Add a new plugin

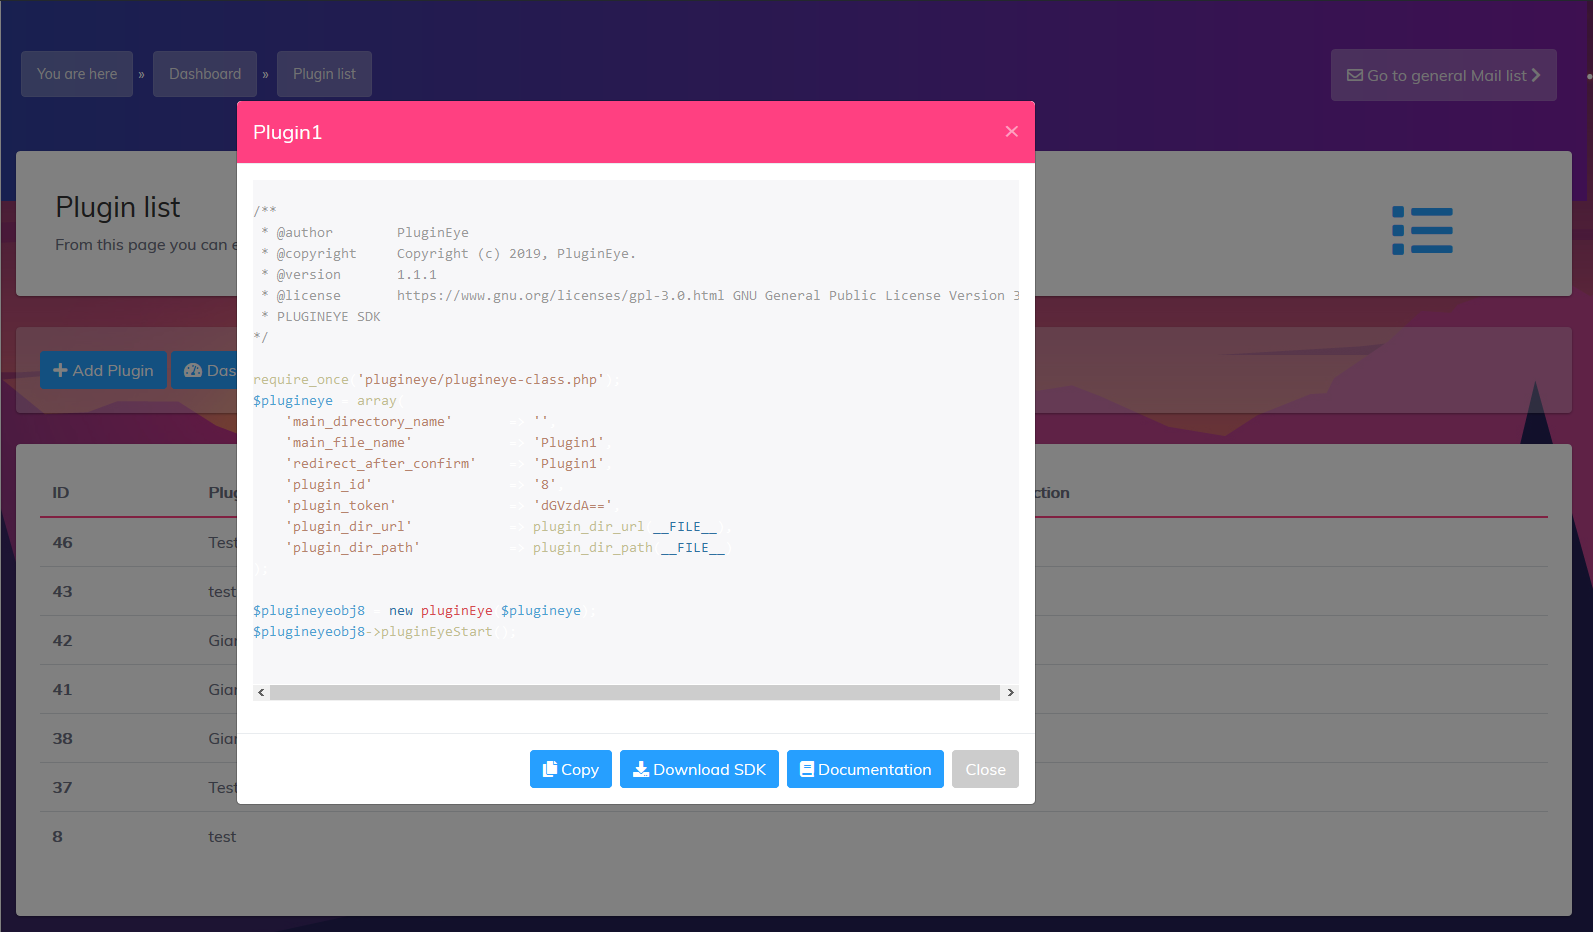[103, 370]
